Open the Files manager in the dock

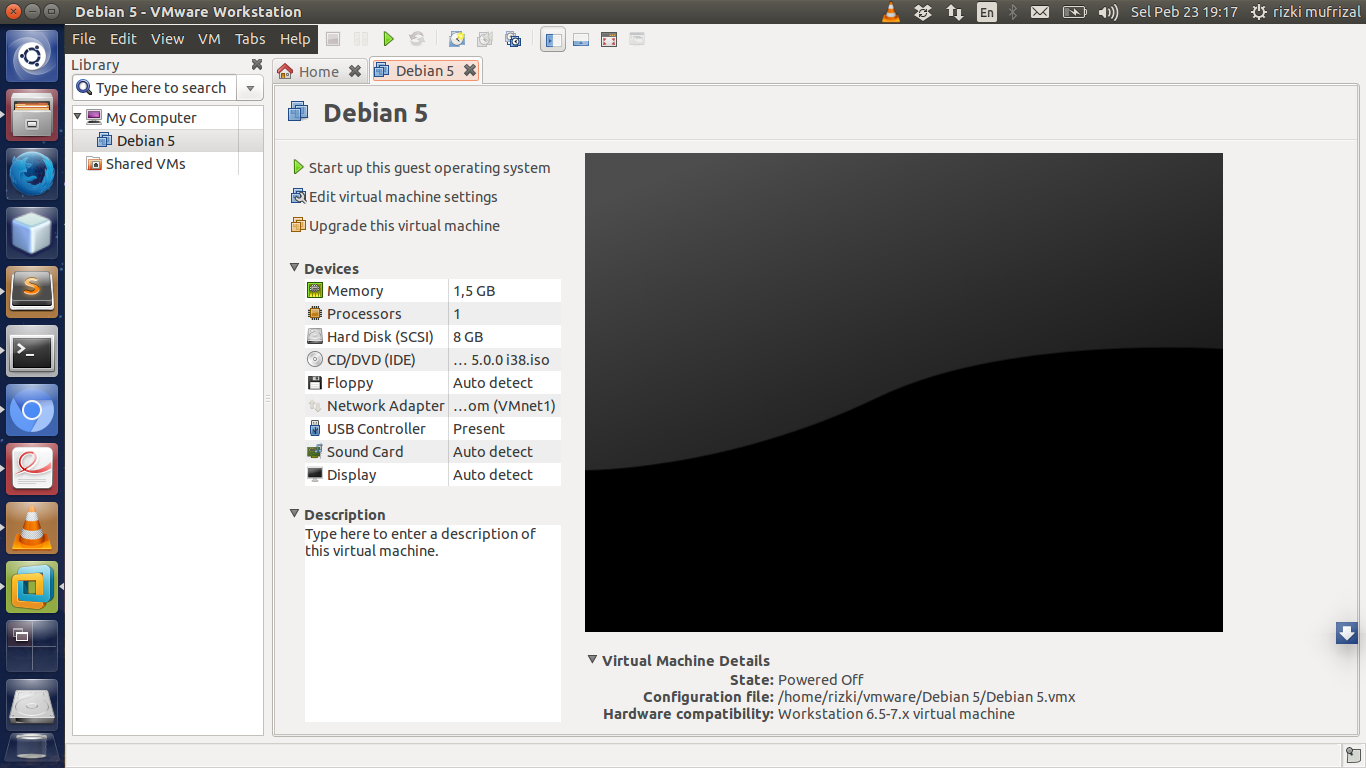[x=33, y=116]
